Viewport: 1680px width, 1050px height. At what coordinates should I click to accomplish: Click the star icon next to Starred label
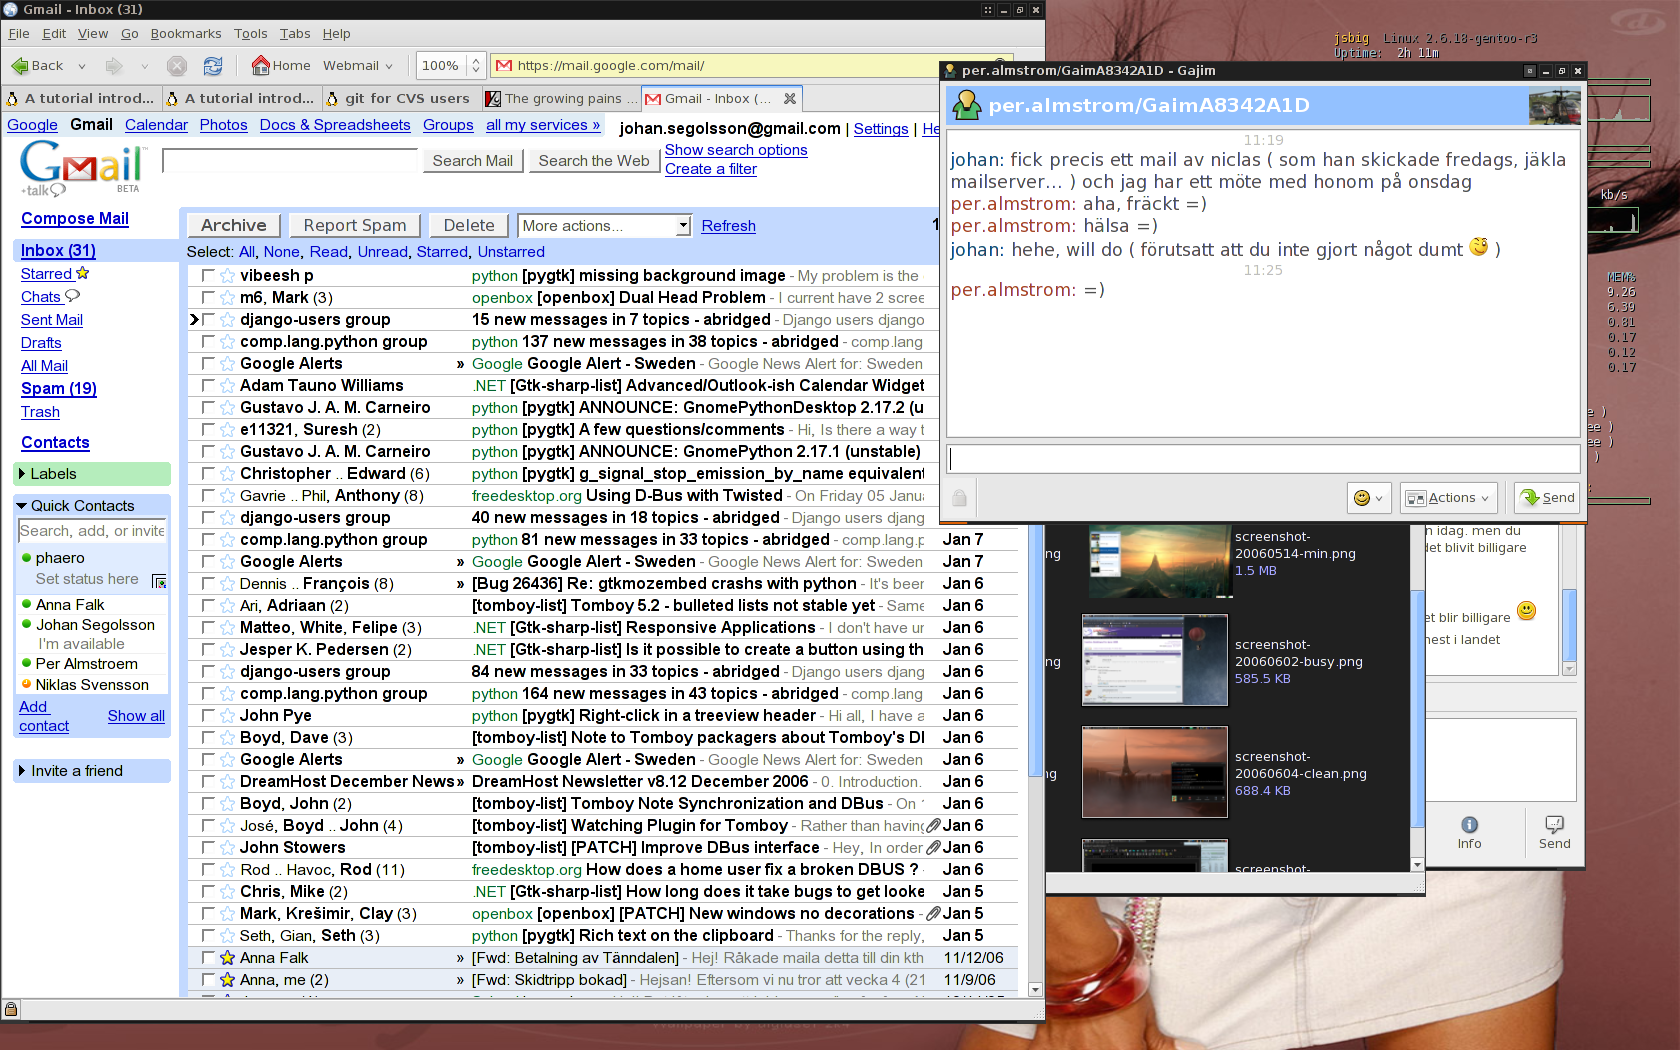point(82,273)
